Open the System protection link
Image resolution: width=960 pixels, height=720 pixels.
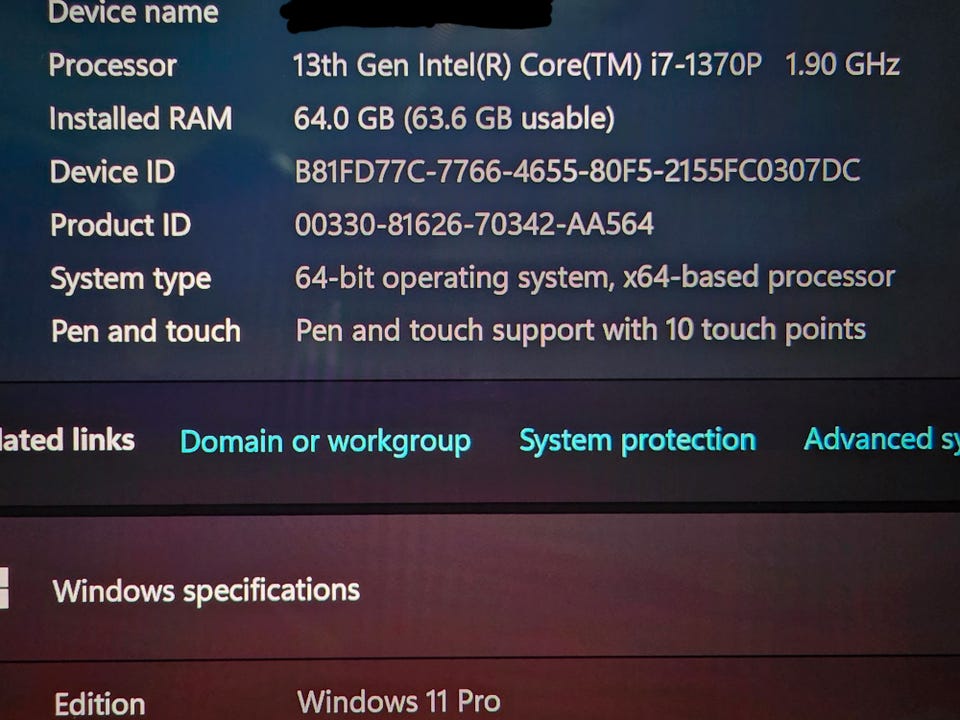(637, 440)
